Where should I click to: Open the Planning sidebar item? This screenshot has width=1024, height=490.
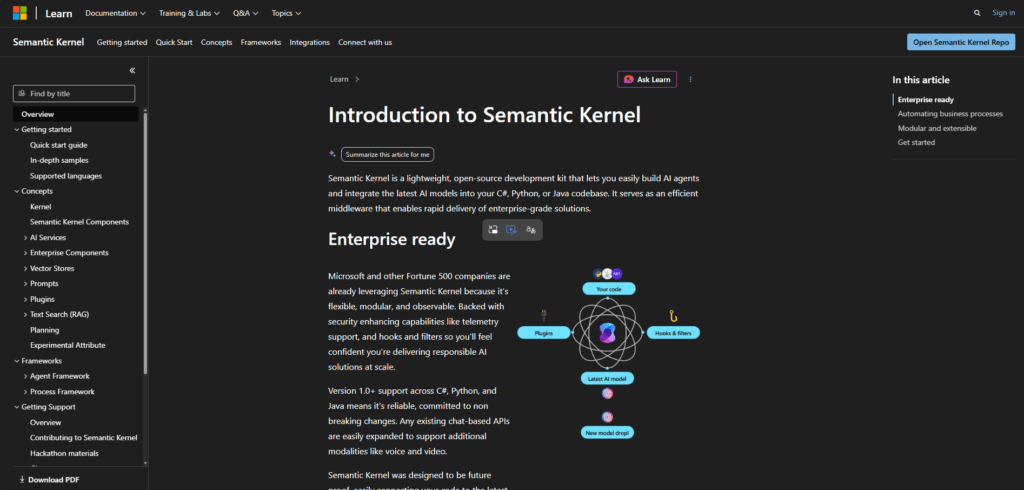(44, 330)
